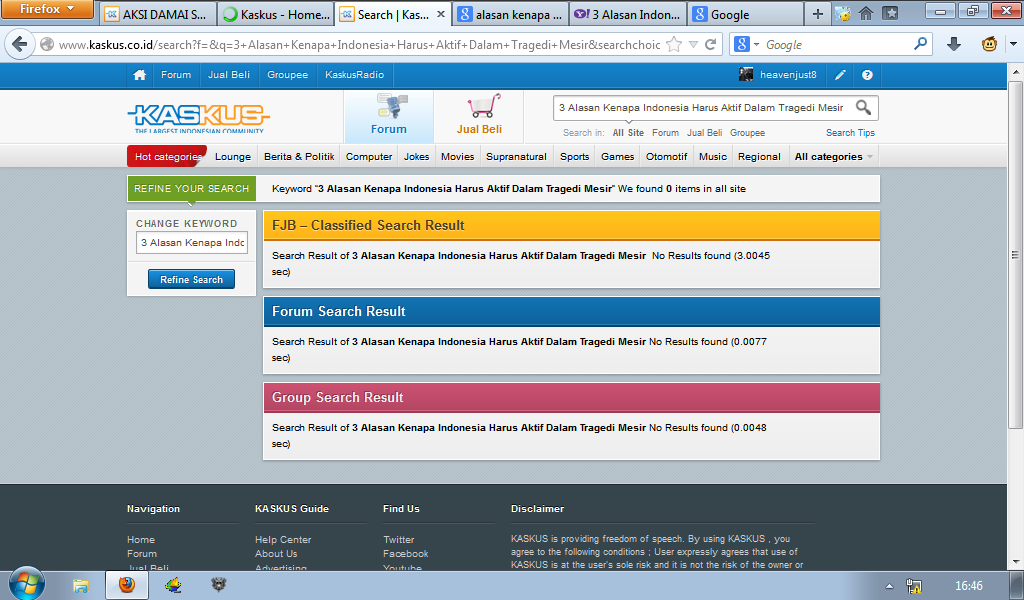The height and width of the screenshot is (600, 1024).
Task: Open the Sports category
Action: (575, 157)
